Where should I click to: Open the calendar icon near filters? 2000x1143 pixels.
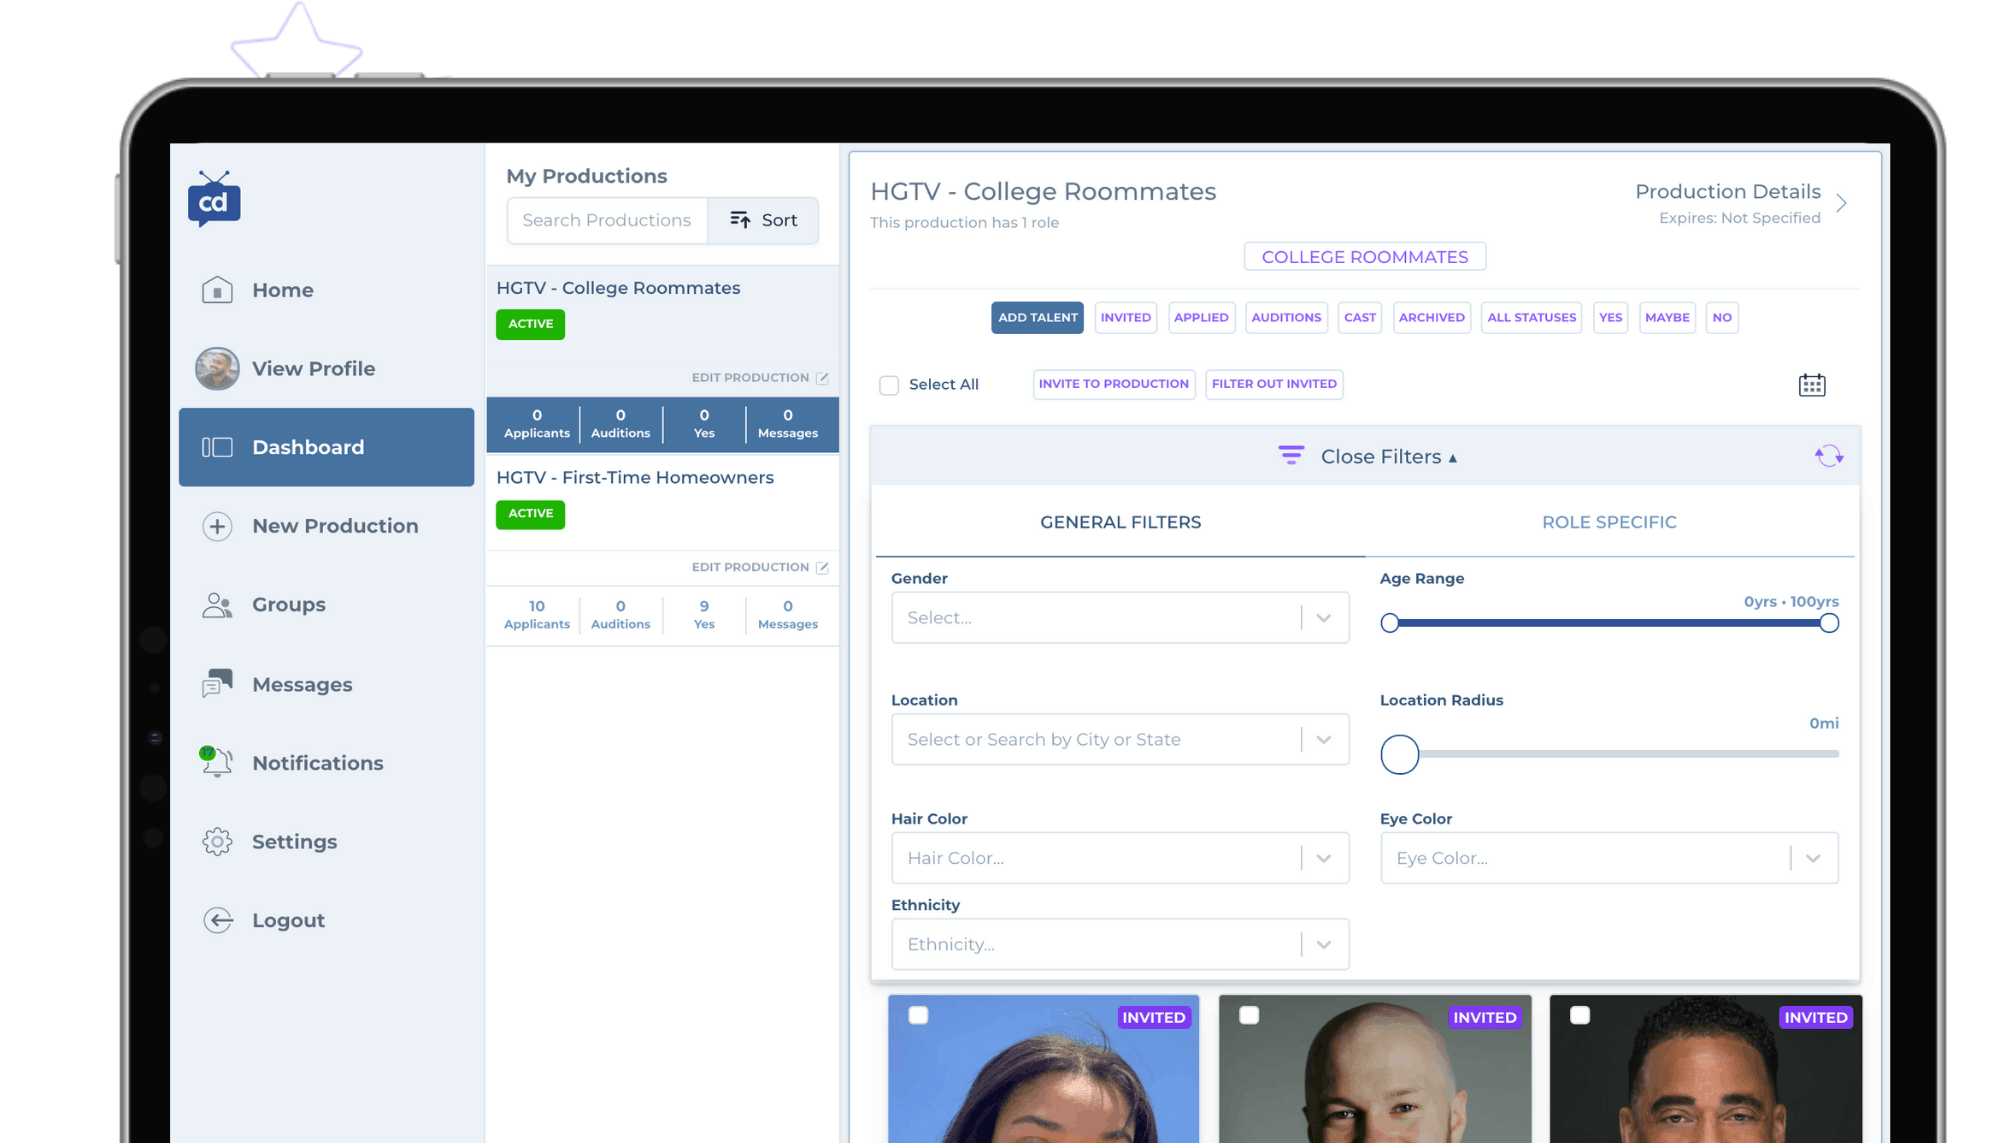point(1811,385)
